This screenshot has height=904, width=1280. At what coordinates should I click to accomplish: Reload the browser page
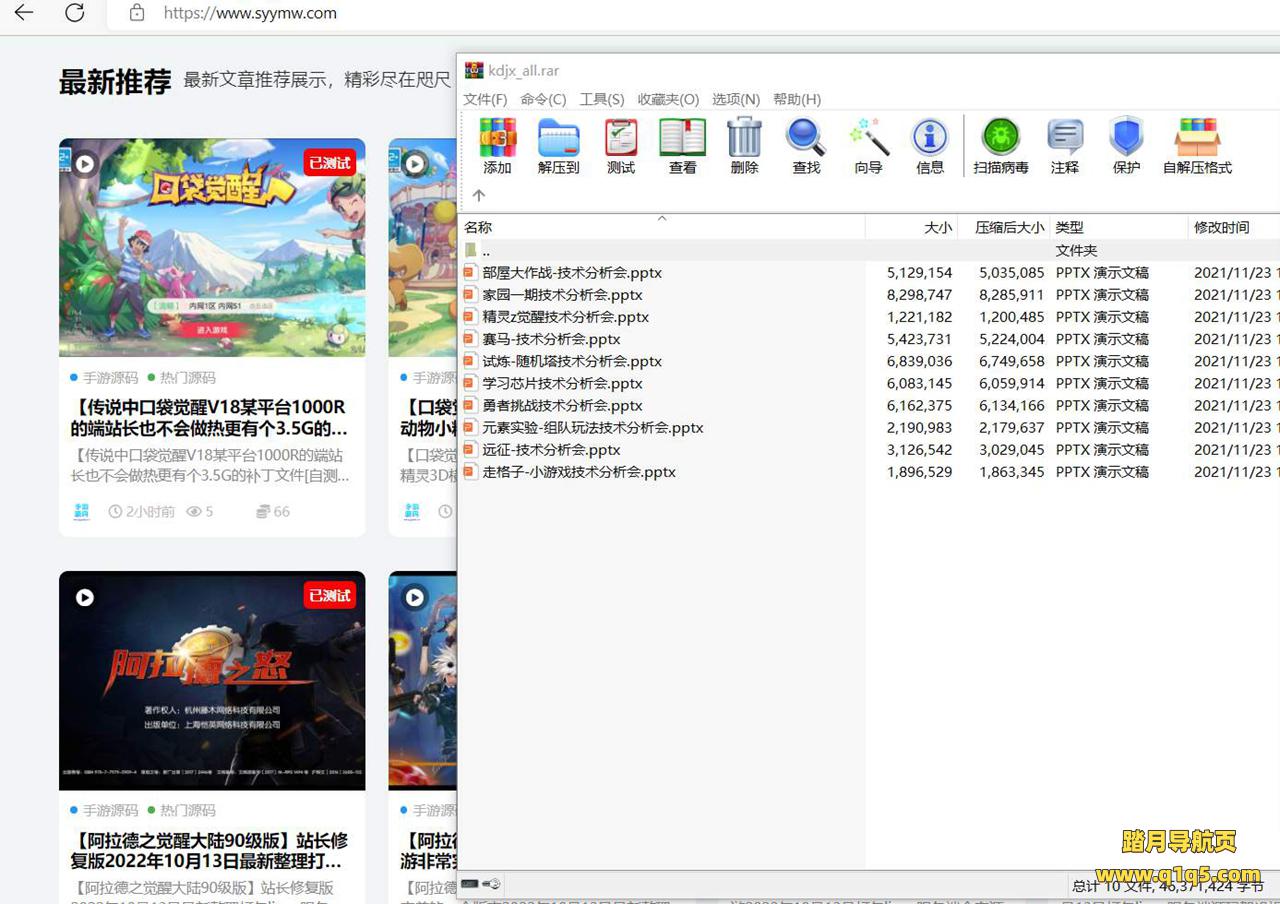[x=74, y=13]
